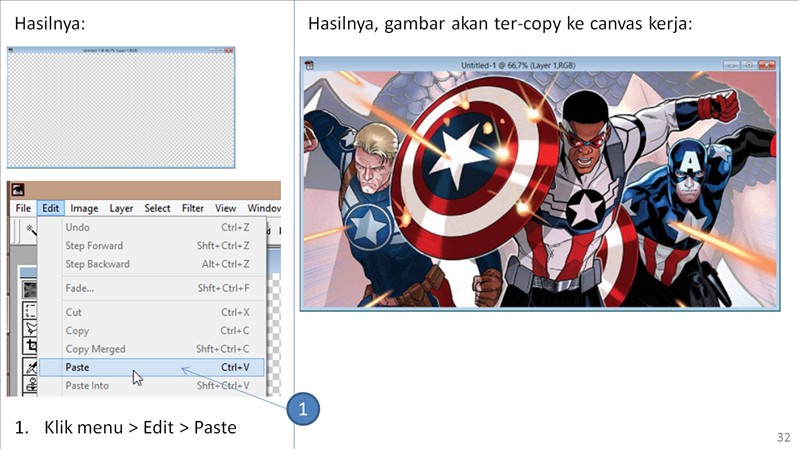The image size is (799, 449).
Task: Click the document icon of large Untitled-1 window
Action: pyautogui.click(x=309, y=65)
